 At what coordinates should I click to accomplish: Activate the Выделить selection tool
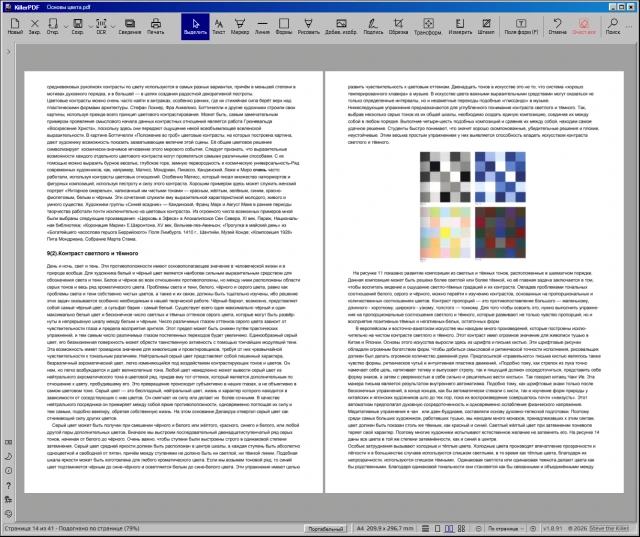click(195, 27)
